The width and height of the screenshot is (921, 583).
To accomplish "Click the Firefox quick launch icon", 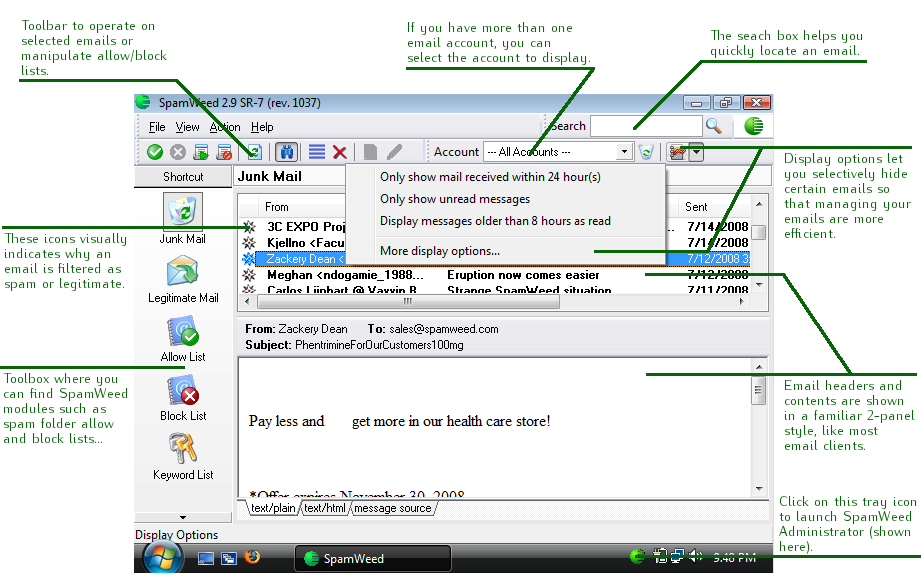I will click(253, 557).
